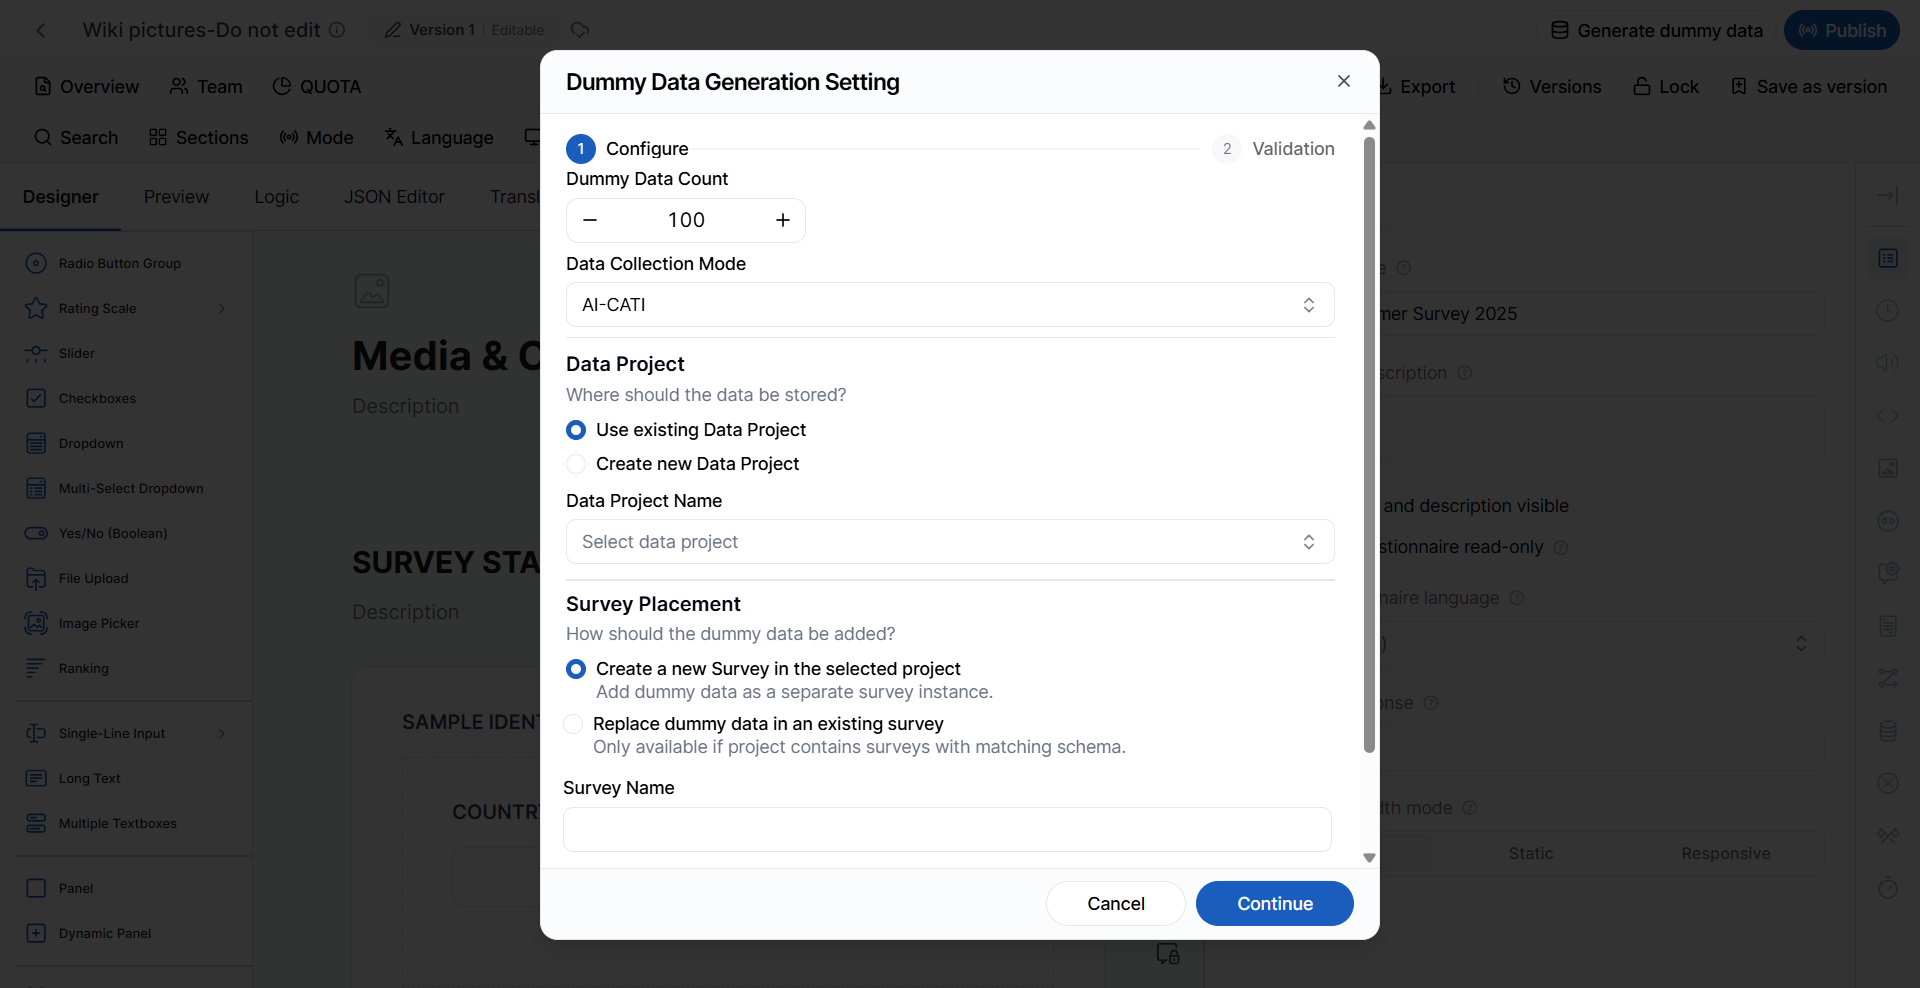Expand the Single-Line Input chevron
The width and height of the screenshot is (1920, 988).
click(x=222, y=734)
